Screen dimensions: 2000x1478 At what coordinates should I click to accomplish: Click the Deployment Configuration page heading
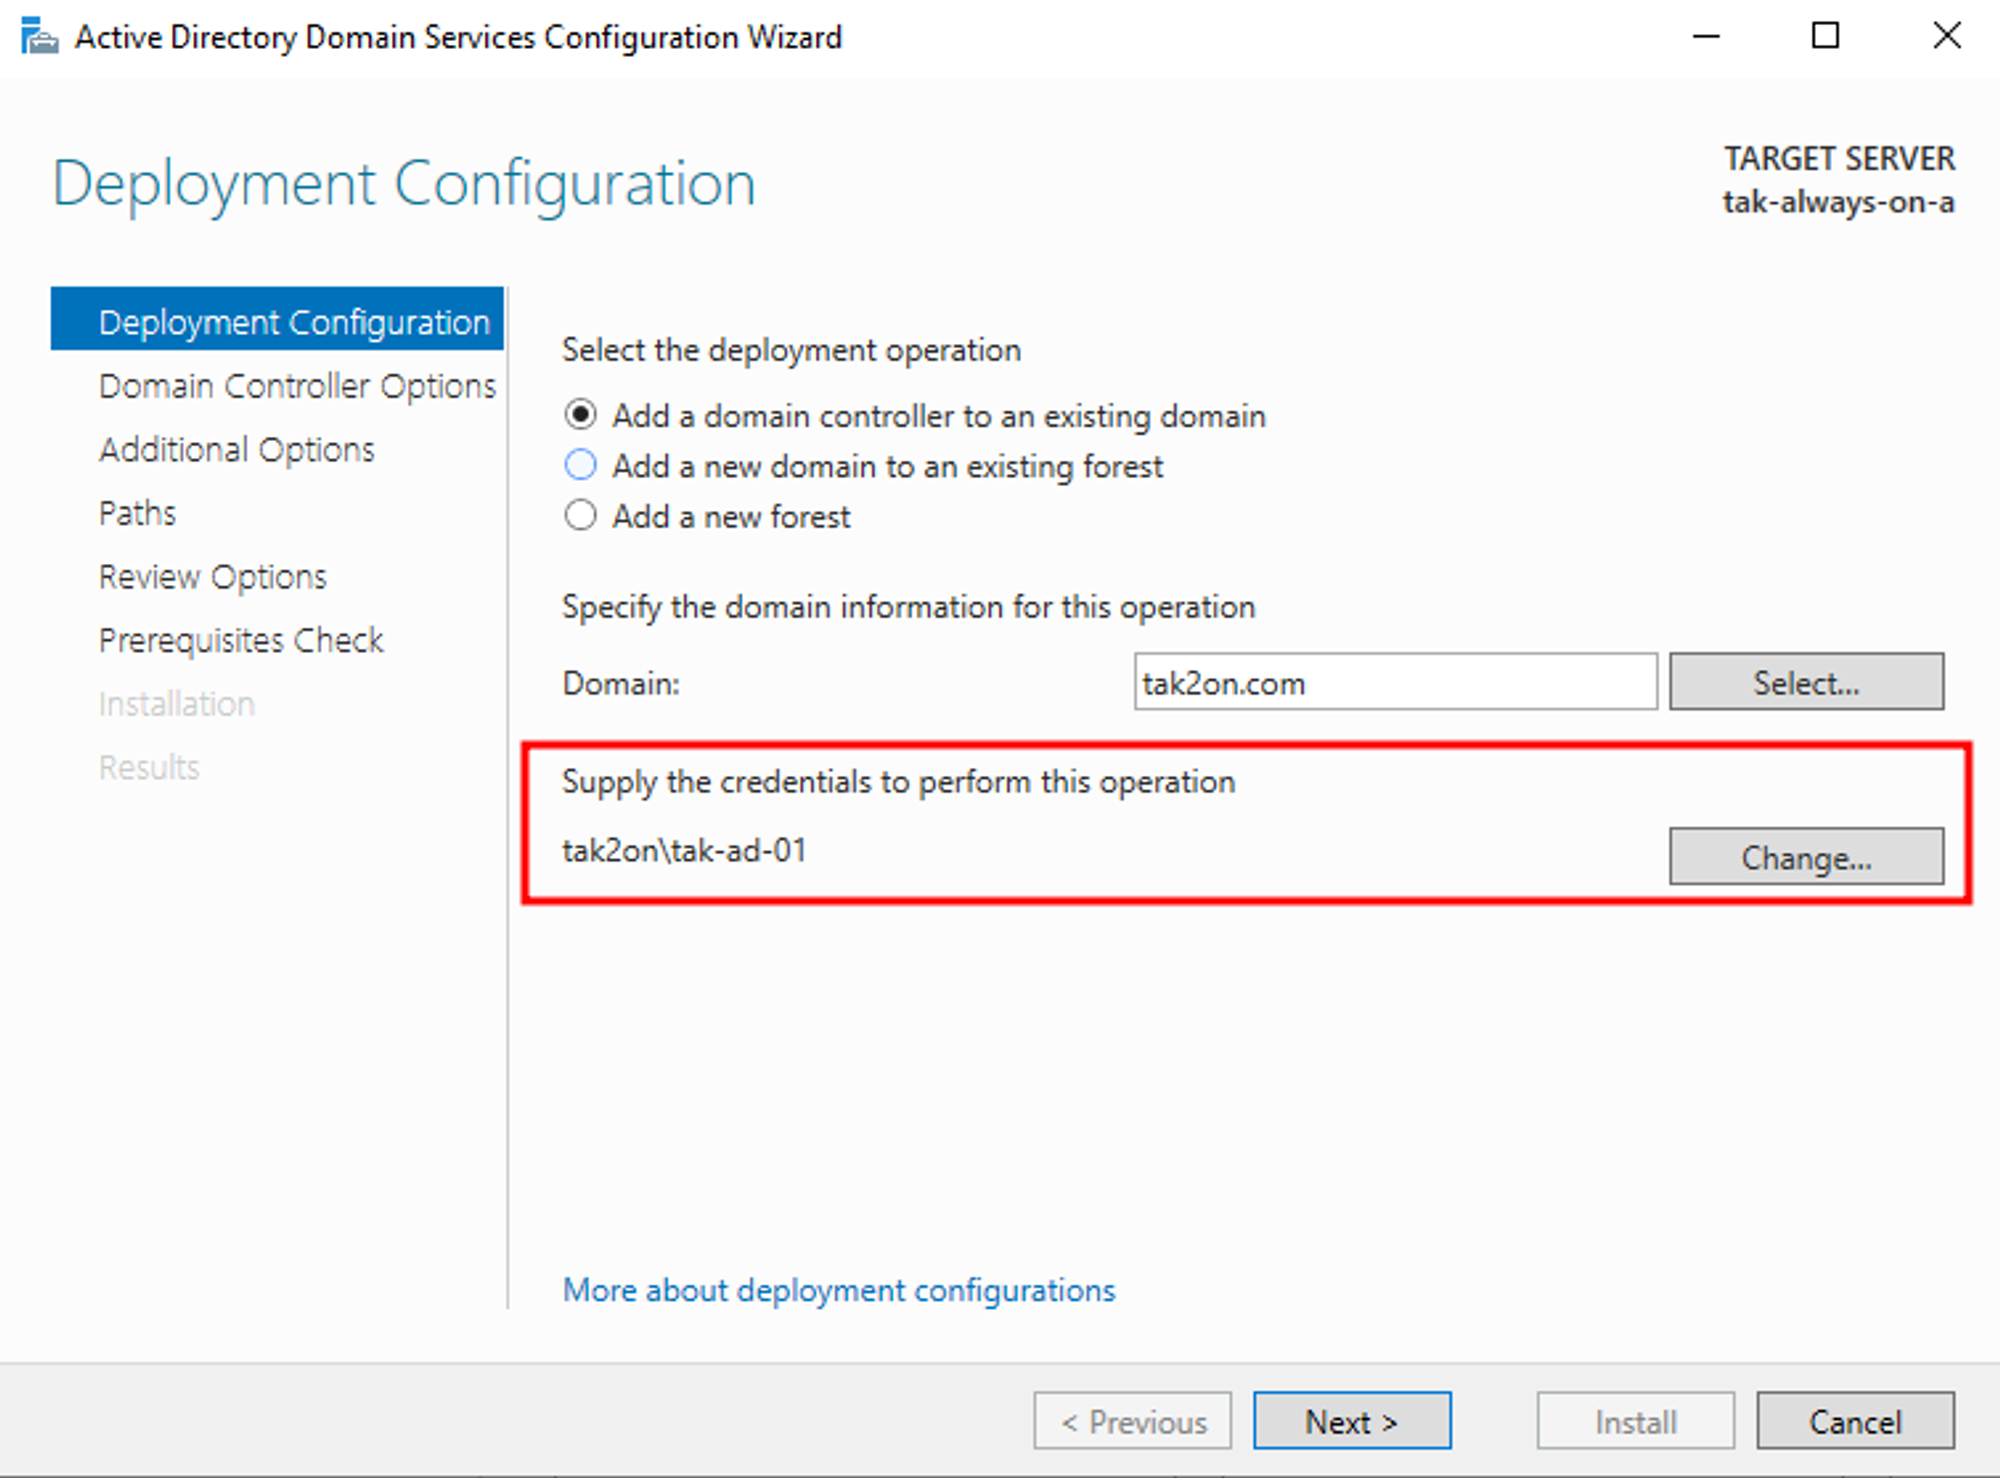404,185
